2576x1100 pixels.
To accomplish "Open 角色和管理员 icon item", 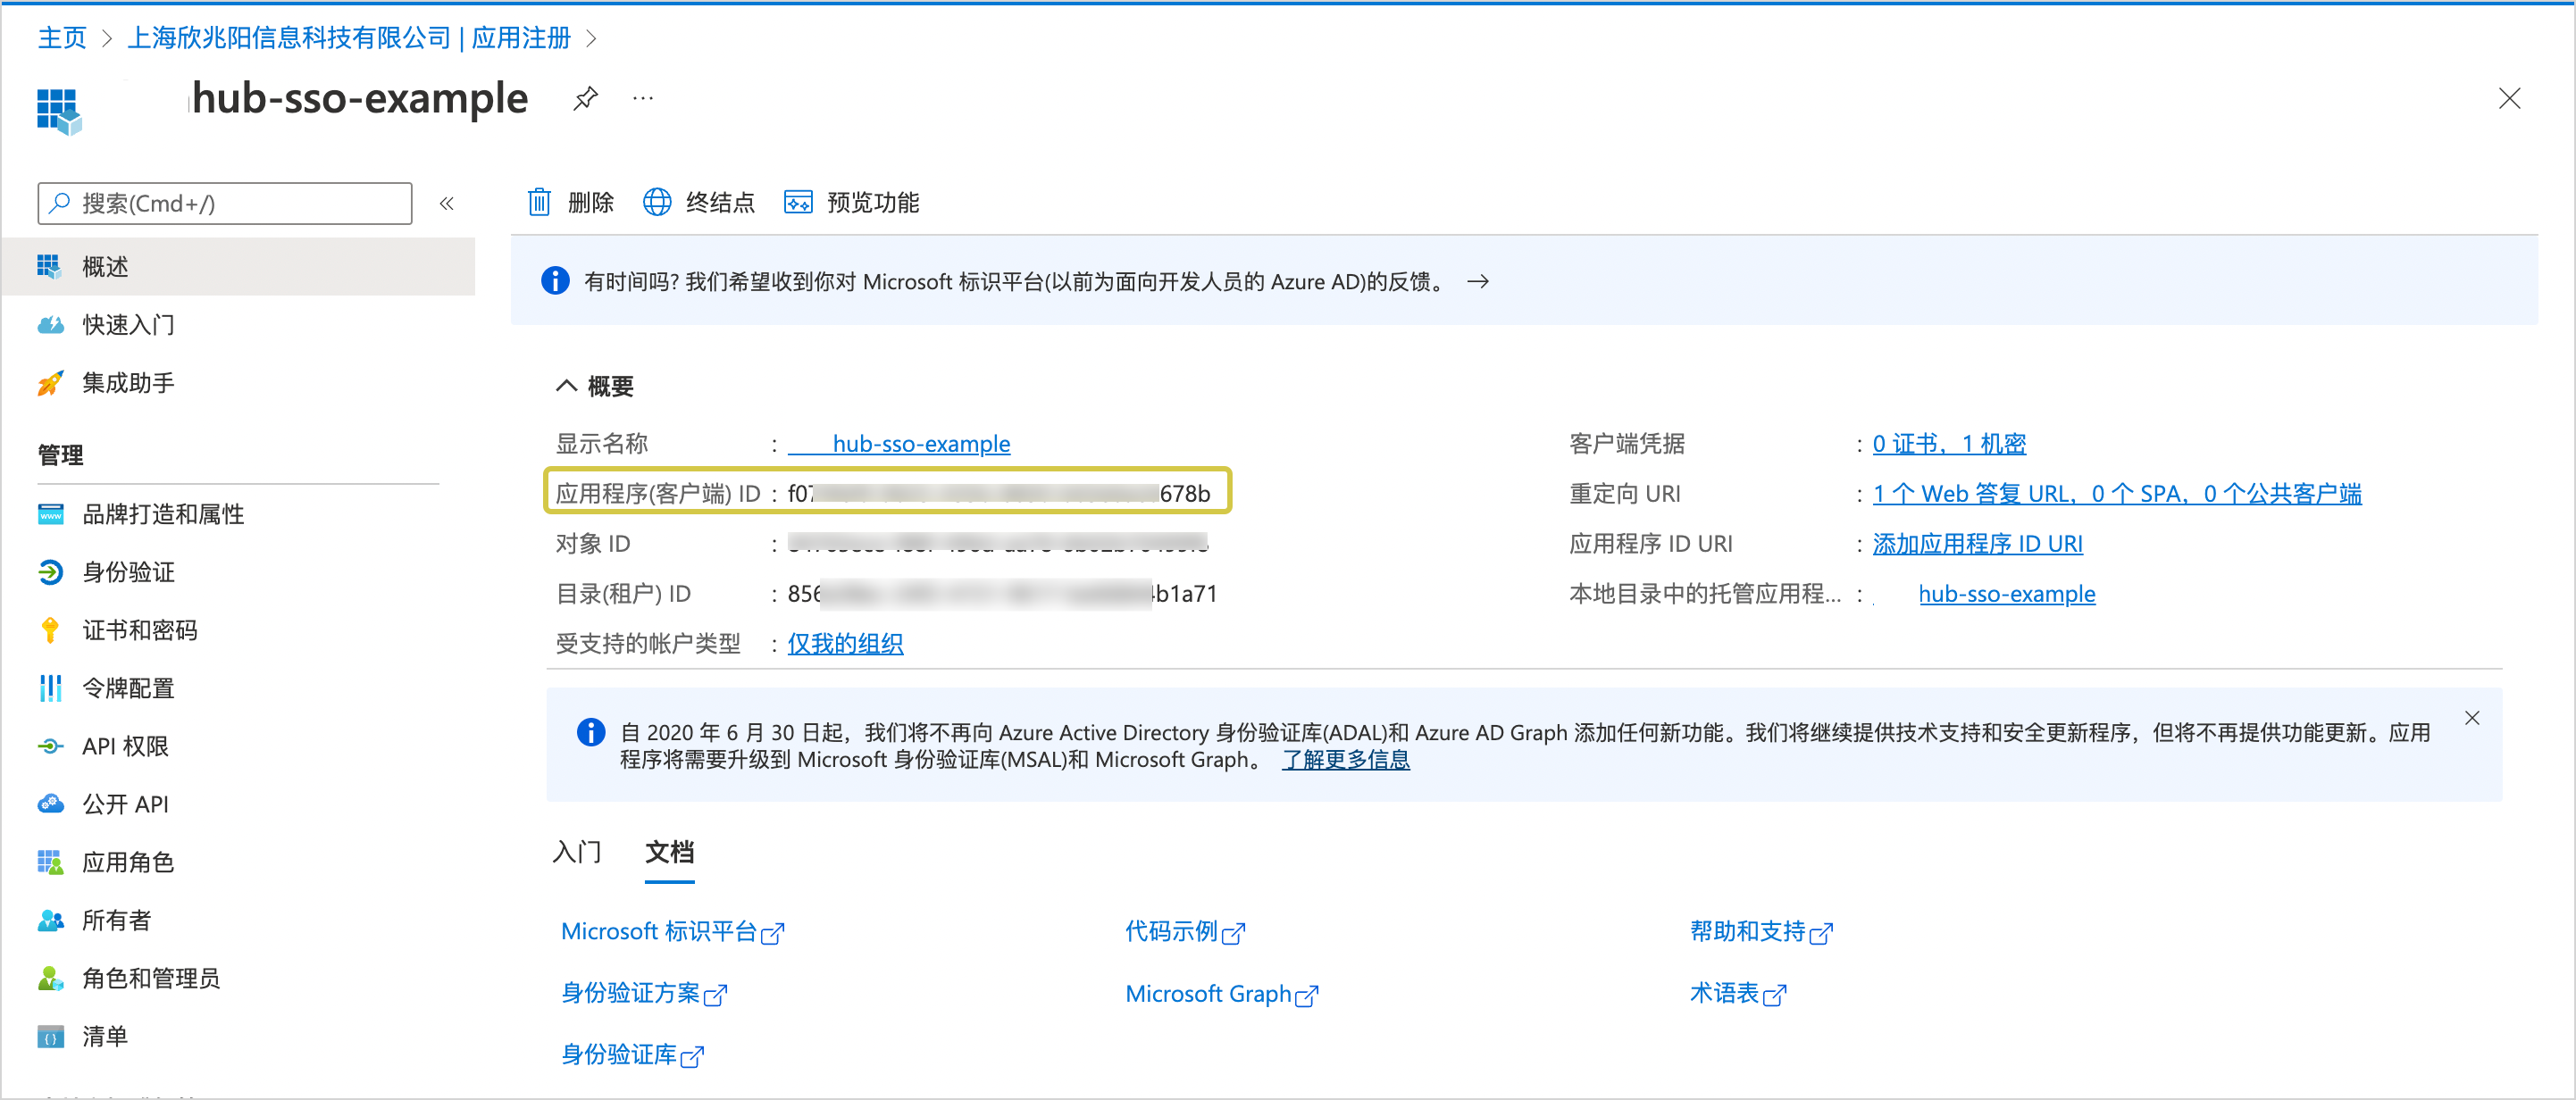I will pyautogui.click(x=50, y=978).
